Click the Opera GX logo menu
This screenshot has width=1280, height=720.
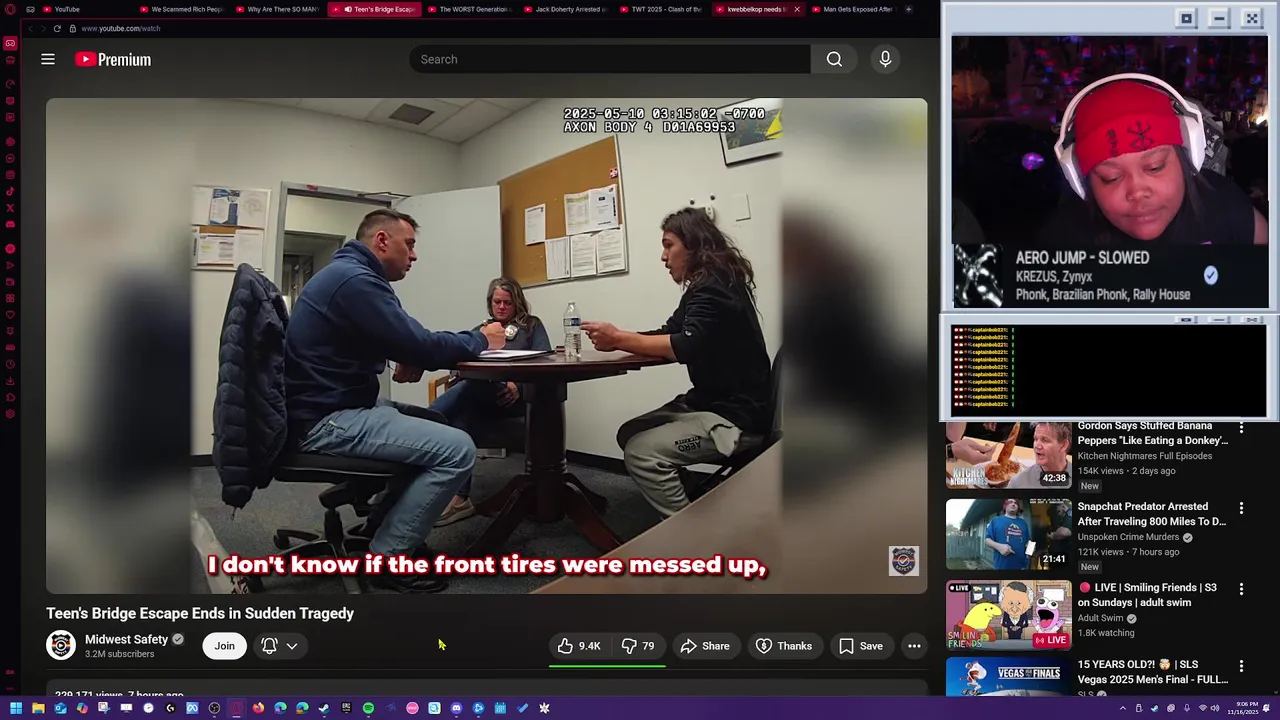click(10, 9)
